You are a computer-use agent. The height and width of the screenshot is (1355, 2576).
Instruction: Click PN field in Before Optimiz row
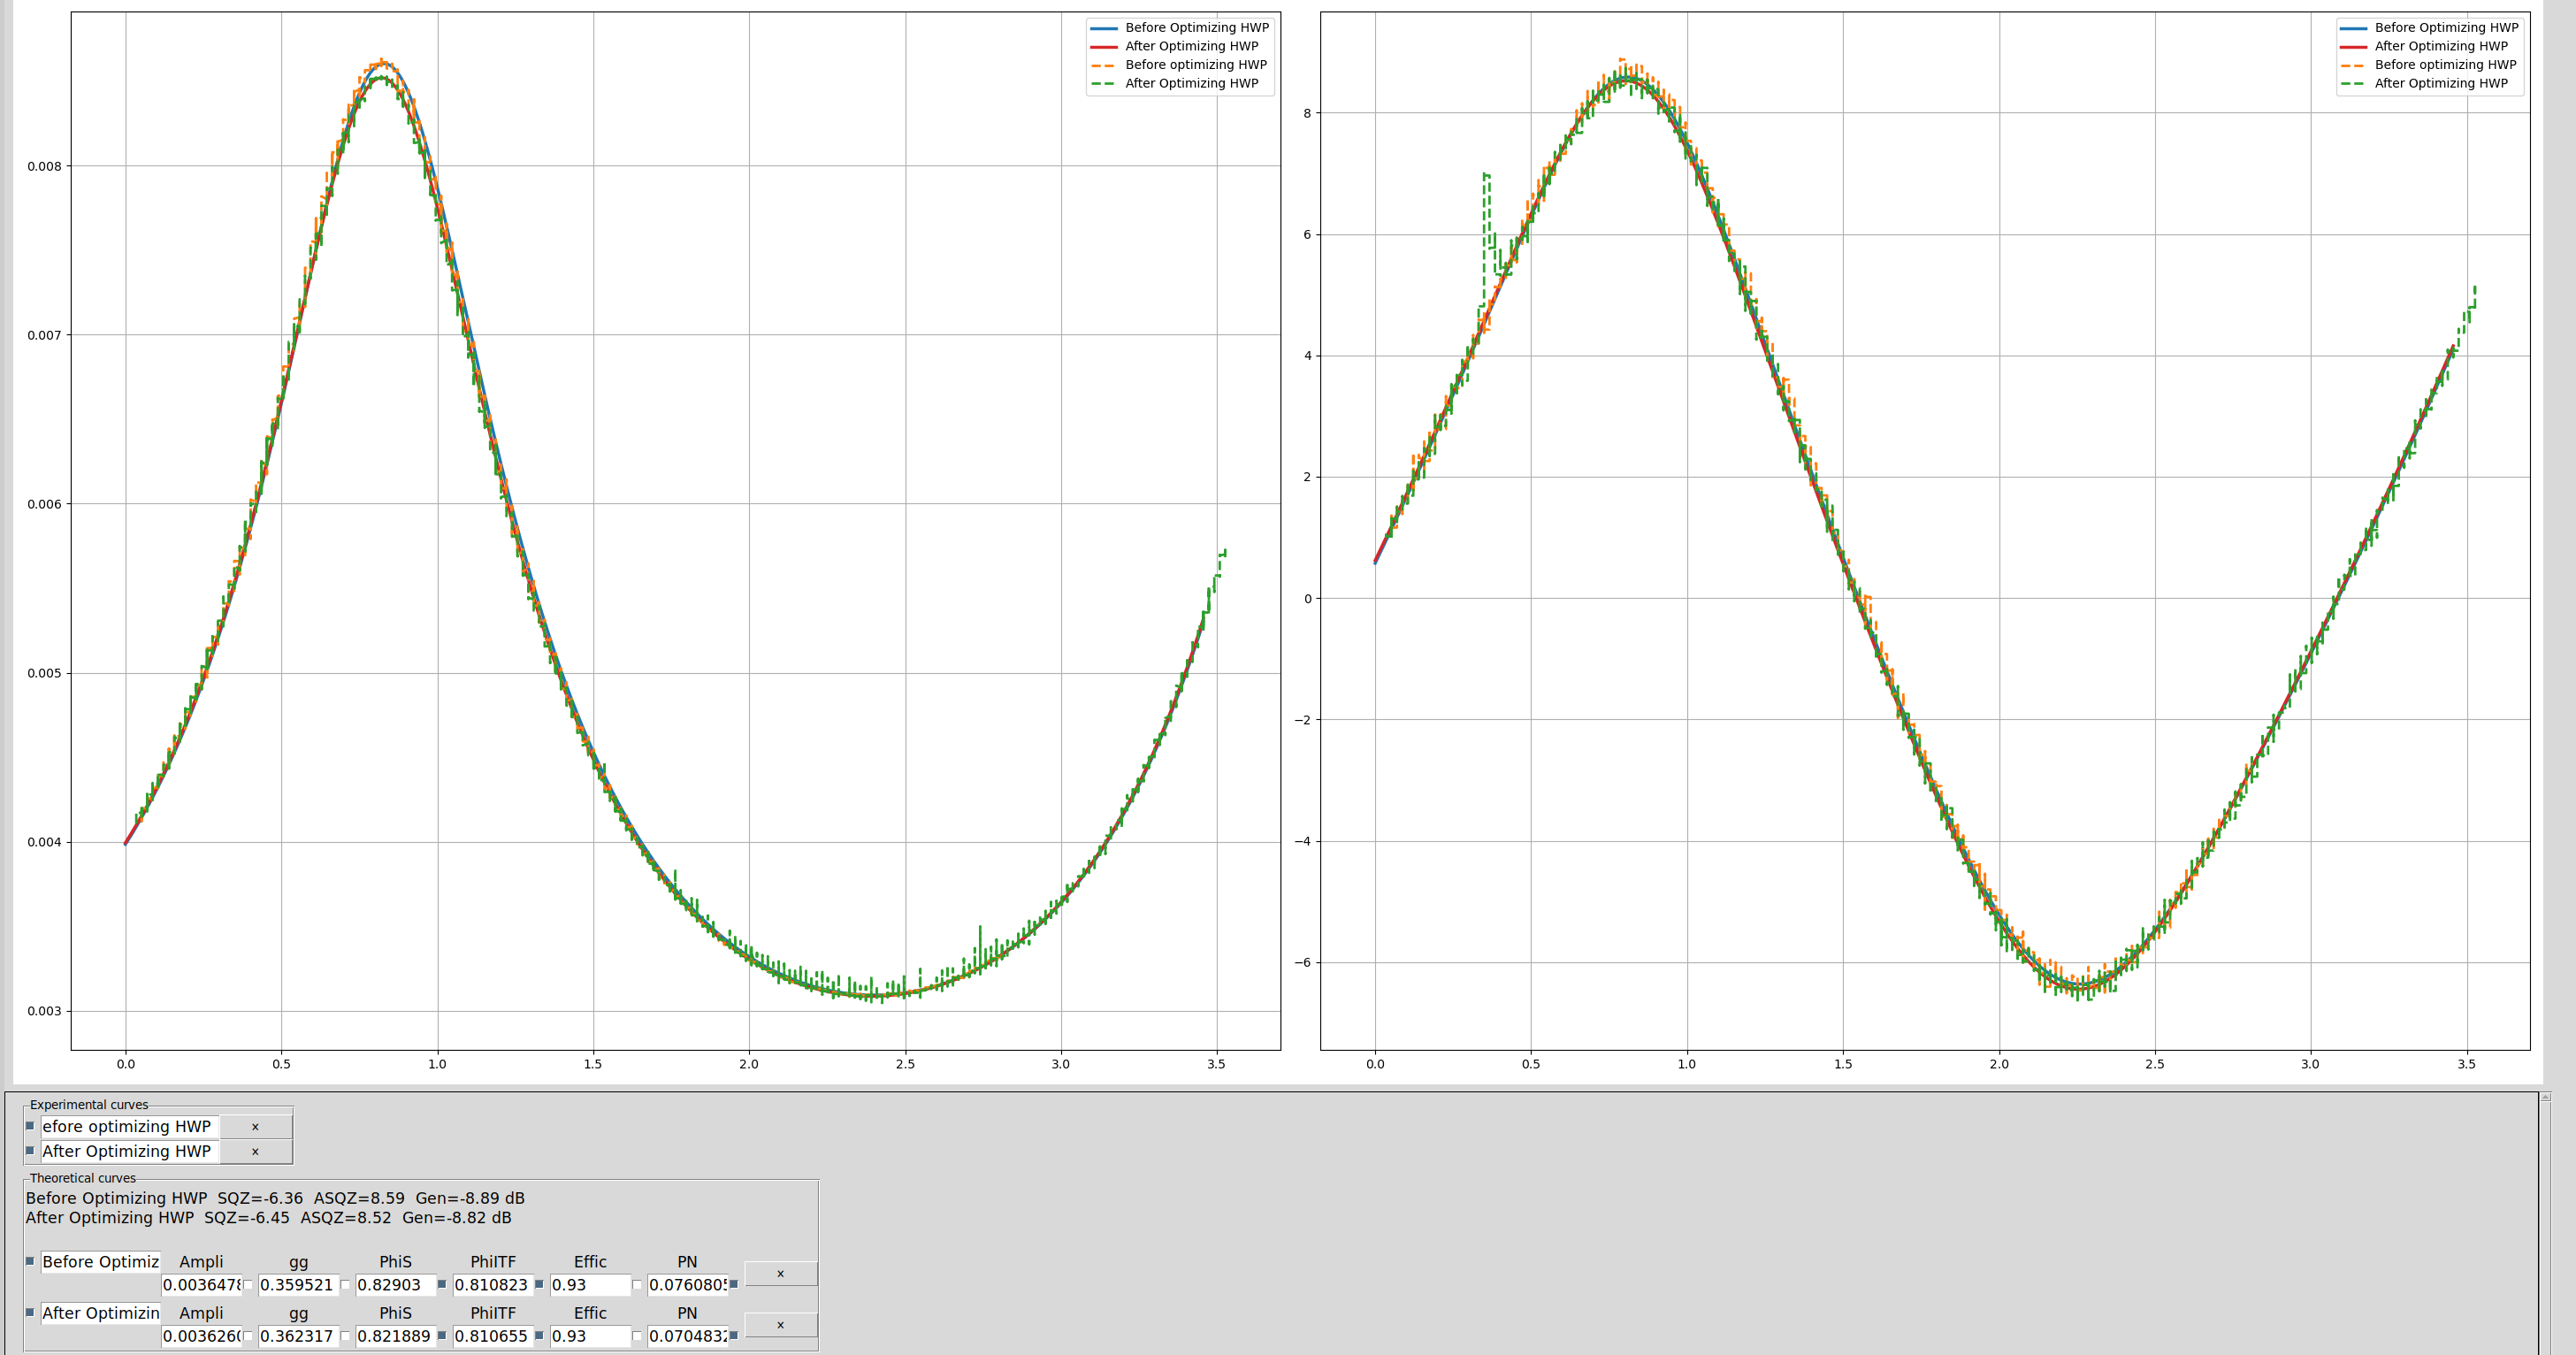(686, 1285)
